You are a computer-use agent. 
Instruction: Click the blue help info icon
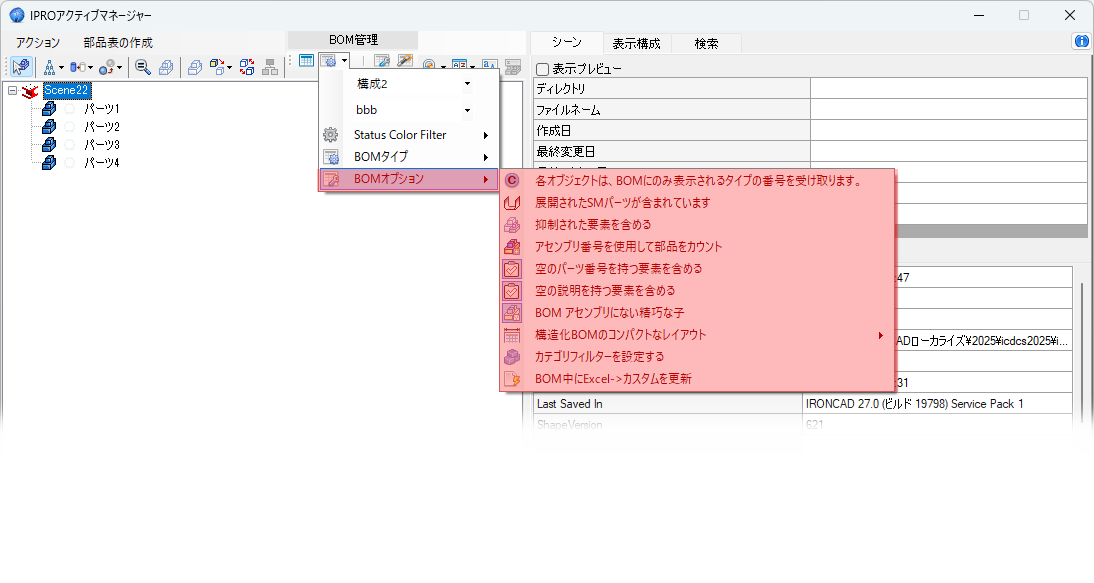[1081, 42]
